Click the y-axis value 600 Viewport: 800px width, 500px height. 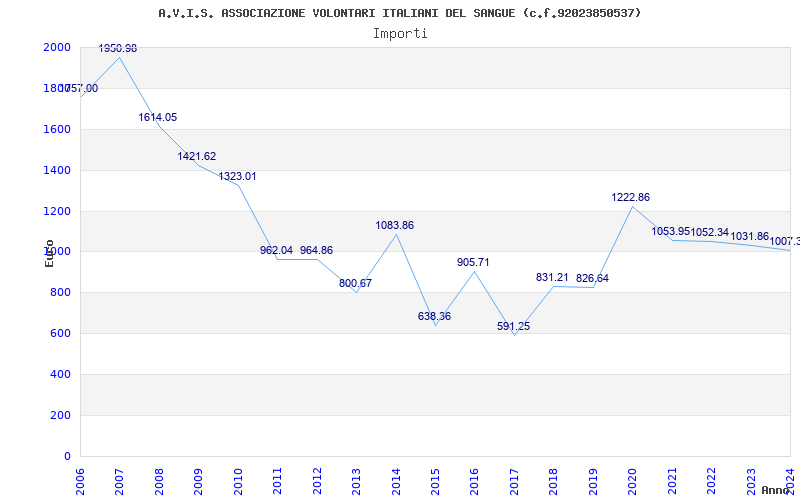coord(60,334)
